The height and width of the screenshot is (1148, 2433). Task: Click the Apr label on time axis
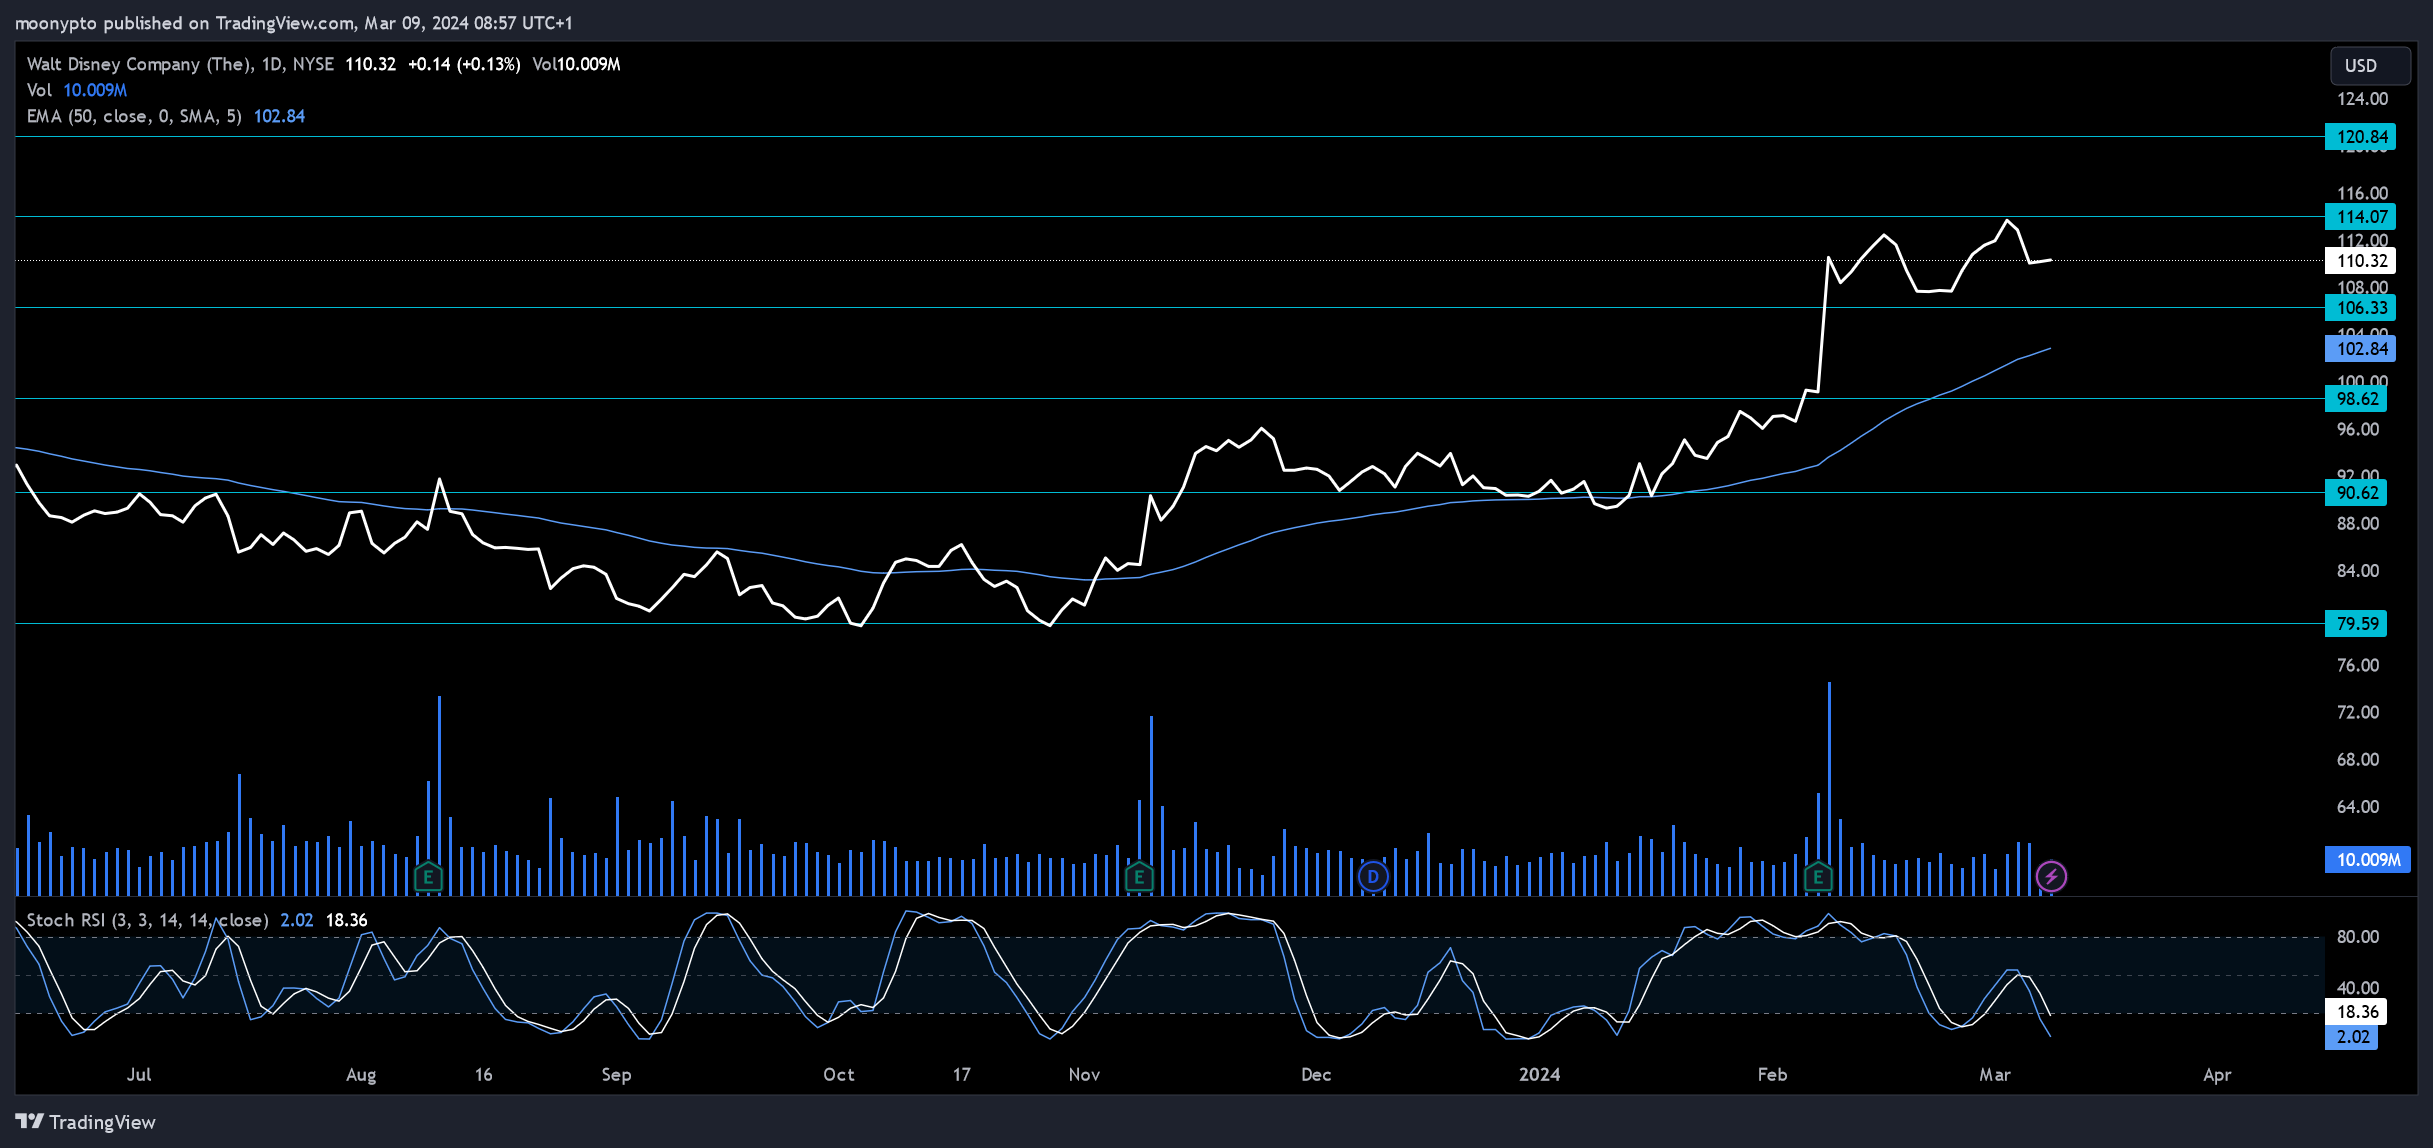point(2217,1075)
